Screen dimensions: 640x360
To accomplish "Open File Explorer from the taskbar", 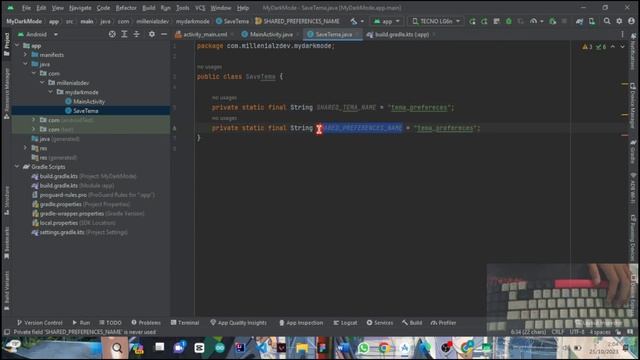I will point(302,348).
